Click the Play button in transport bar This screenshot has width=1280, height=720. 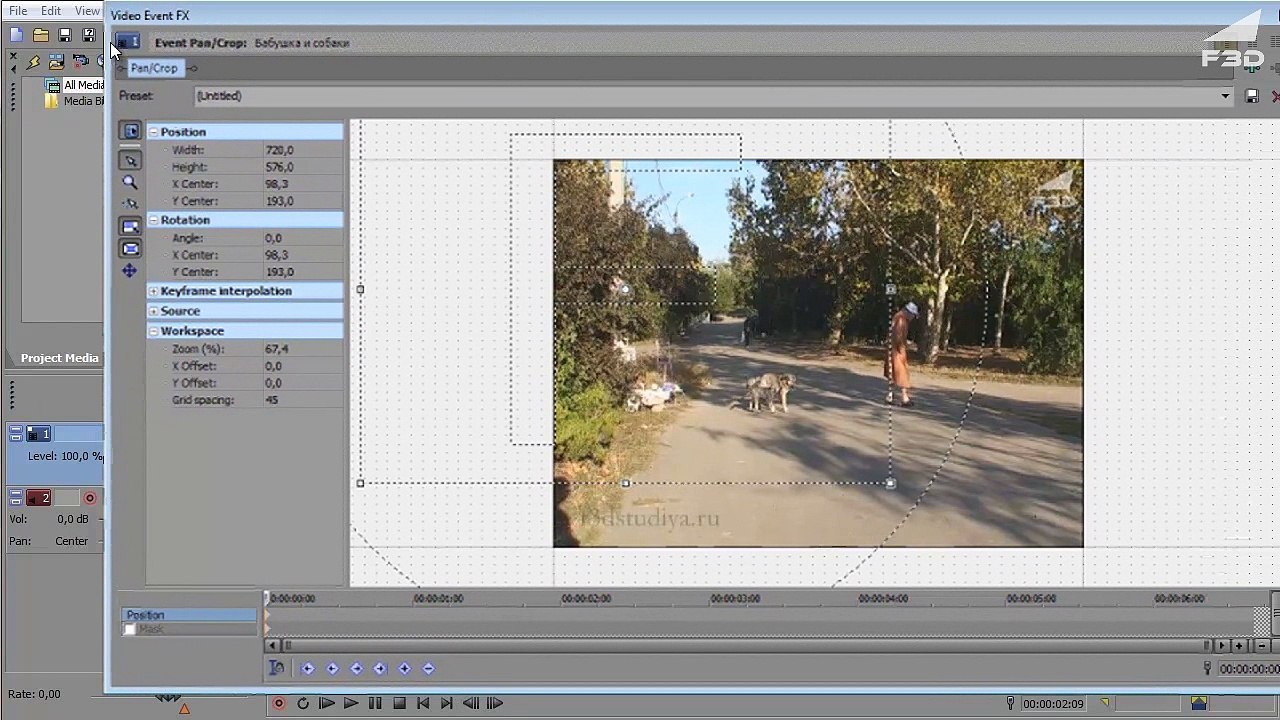coord(351,703)
